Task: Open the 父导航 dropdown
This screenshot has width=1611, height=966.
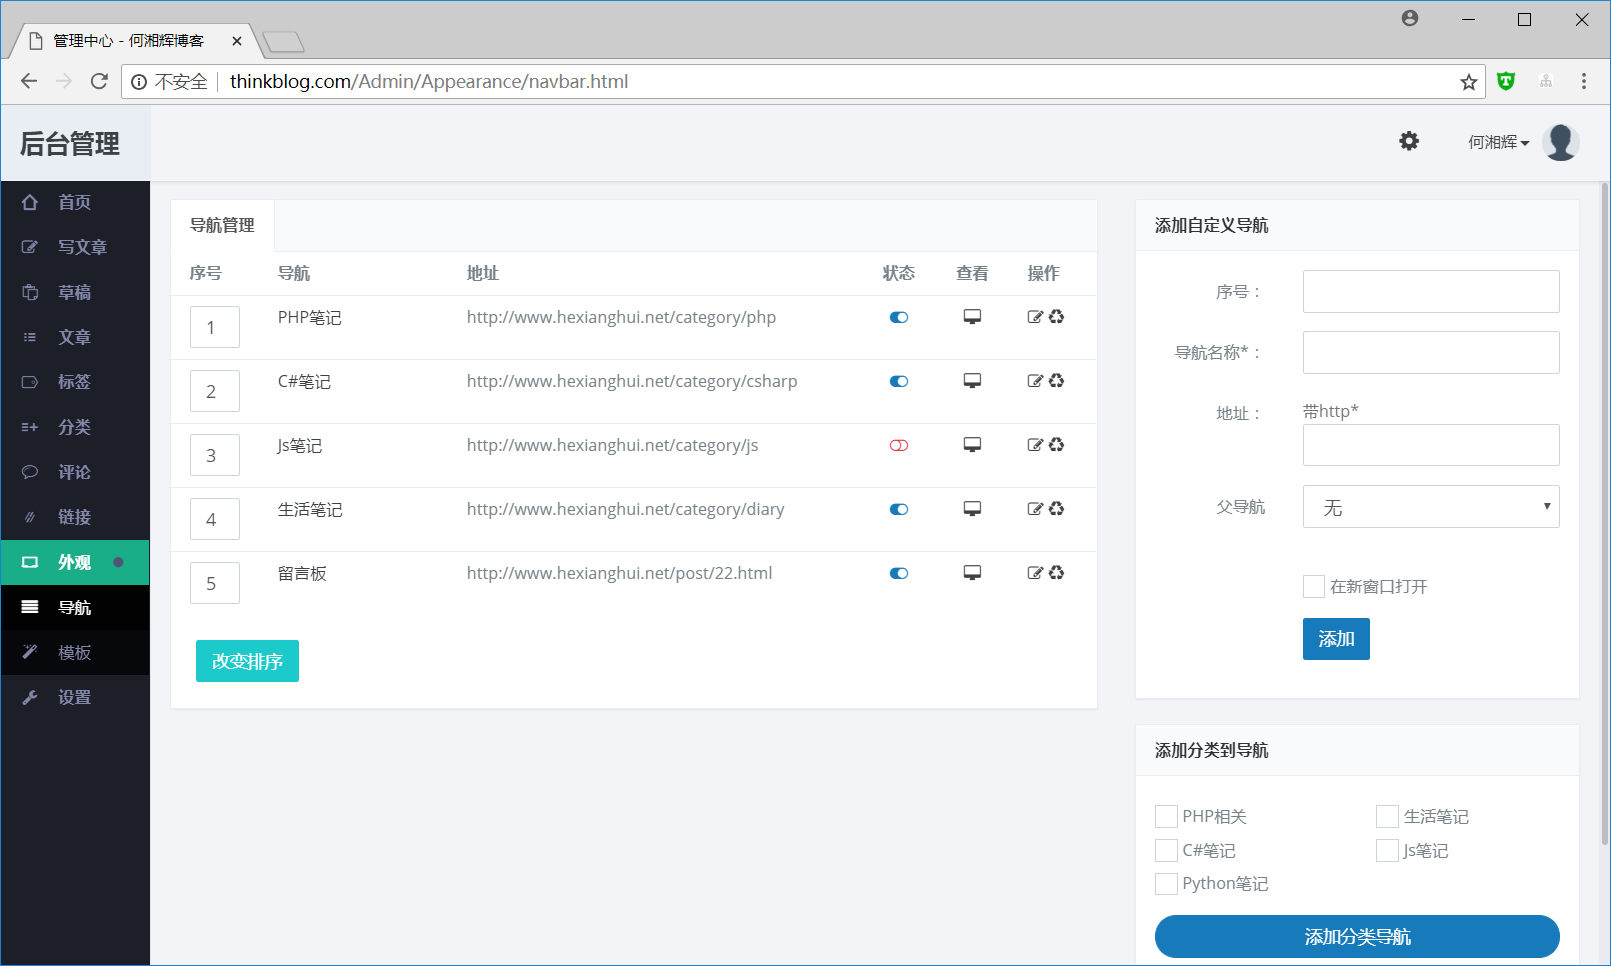Action: pos(1431,507)
